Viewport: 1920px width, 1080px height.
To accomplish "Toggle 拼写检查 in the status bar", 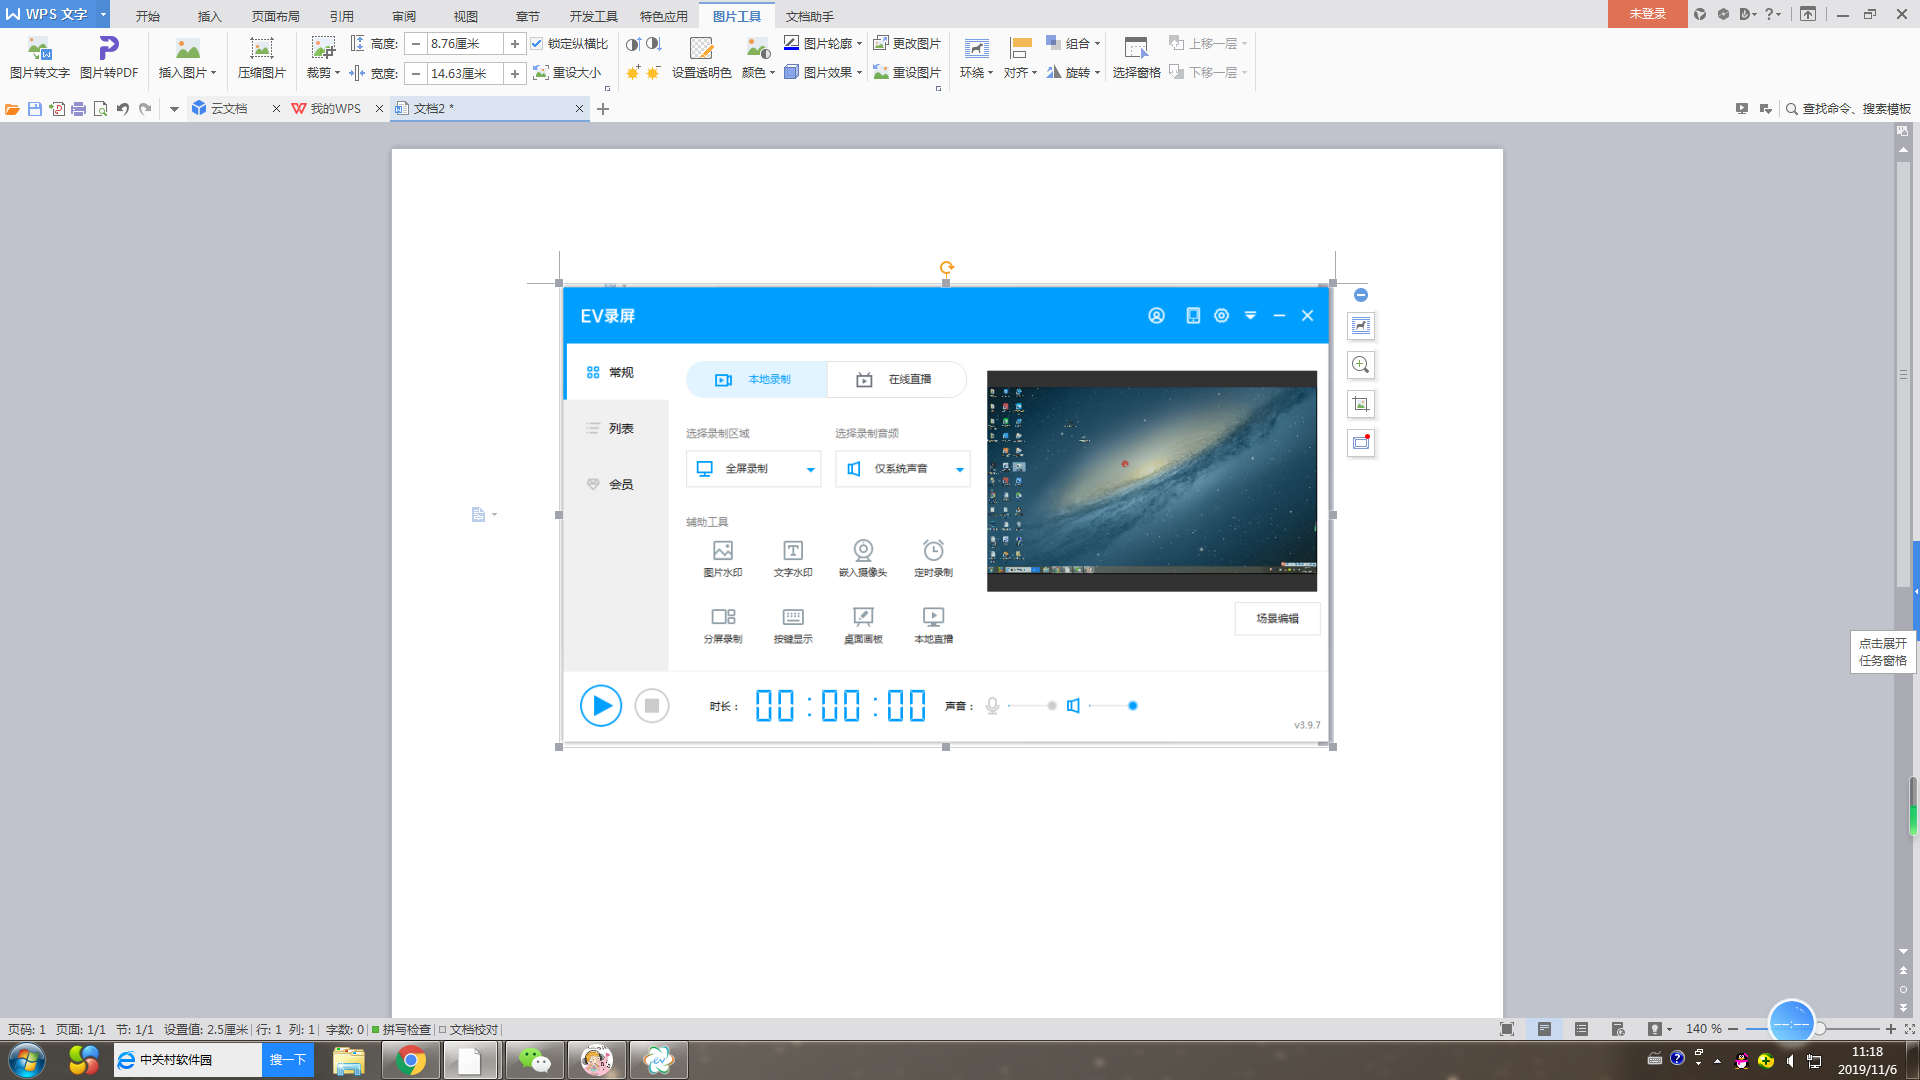I will click(401, 1029).
